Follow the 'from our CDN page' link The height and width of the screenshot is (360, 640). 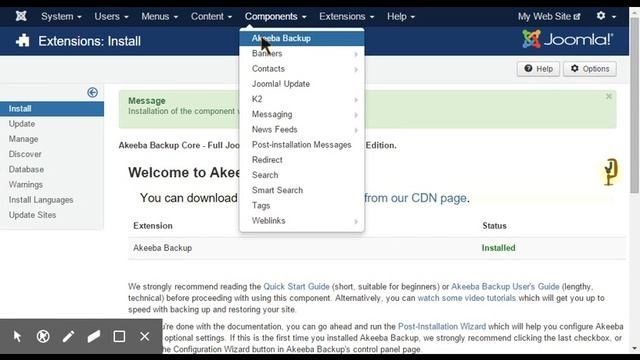coord(415,198)
